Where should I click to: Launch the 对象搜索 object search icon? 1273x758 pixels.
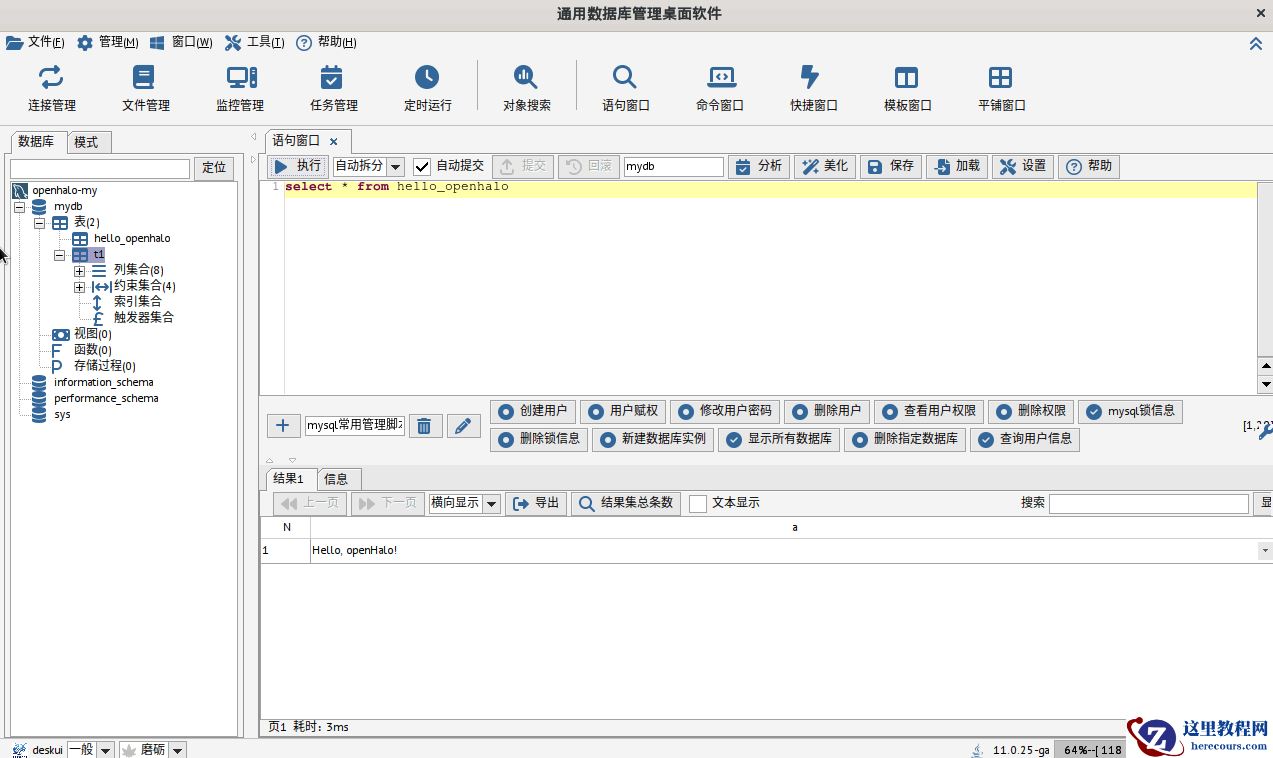(526, 78)
